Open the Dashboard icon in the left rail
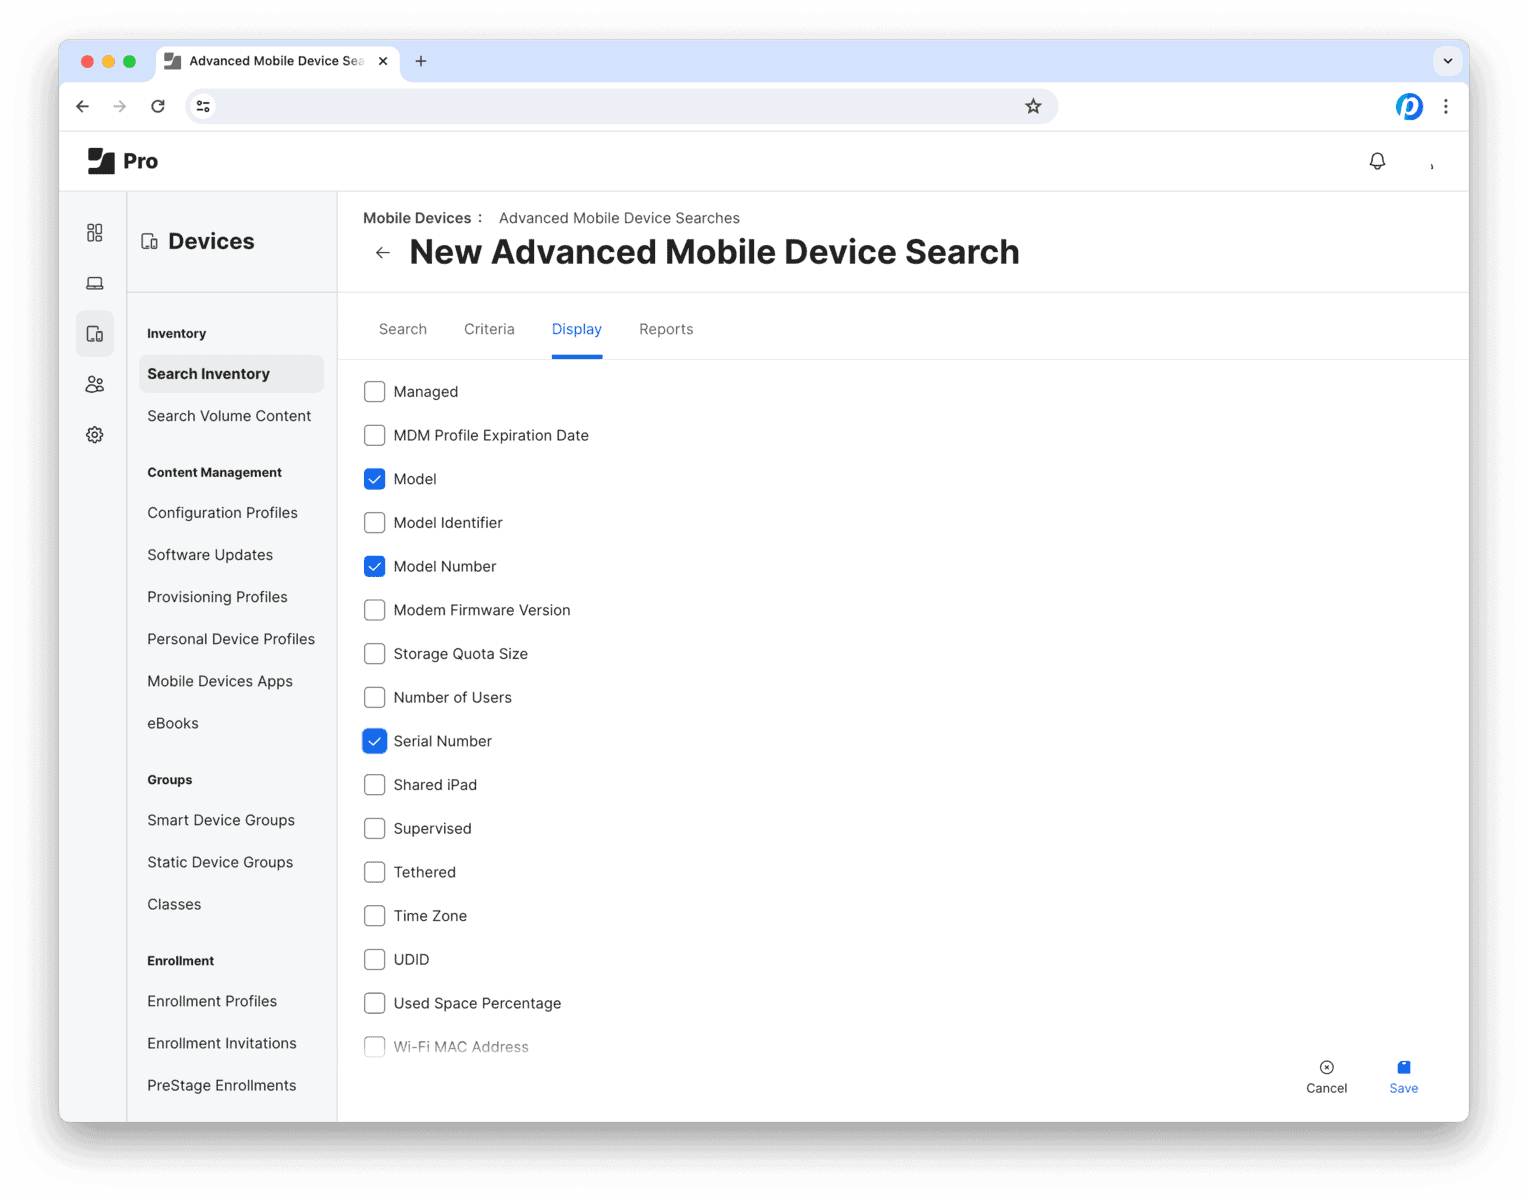 pos(95,233)
